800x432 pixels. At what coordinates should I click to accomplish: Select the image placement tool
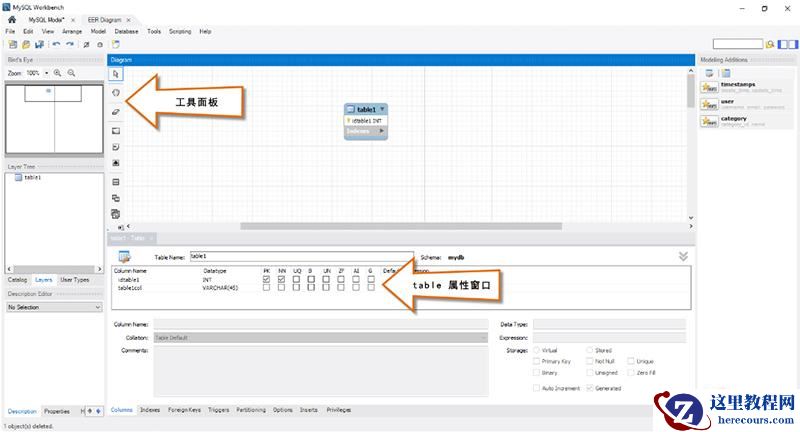coord(116,163)
